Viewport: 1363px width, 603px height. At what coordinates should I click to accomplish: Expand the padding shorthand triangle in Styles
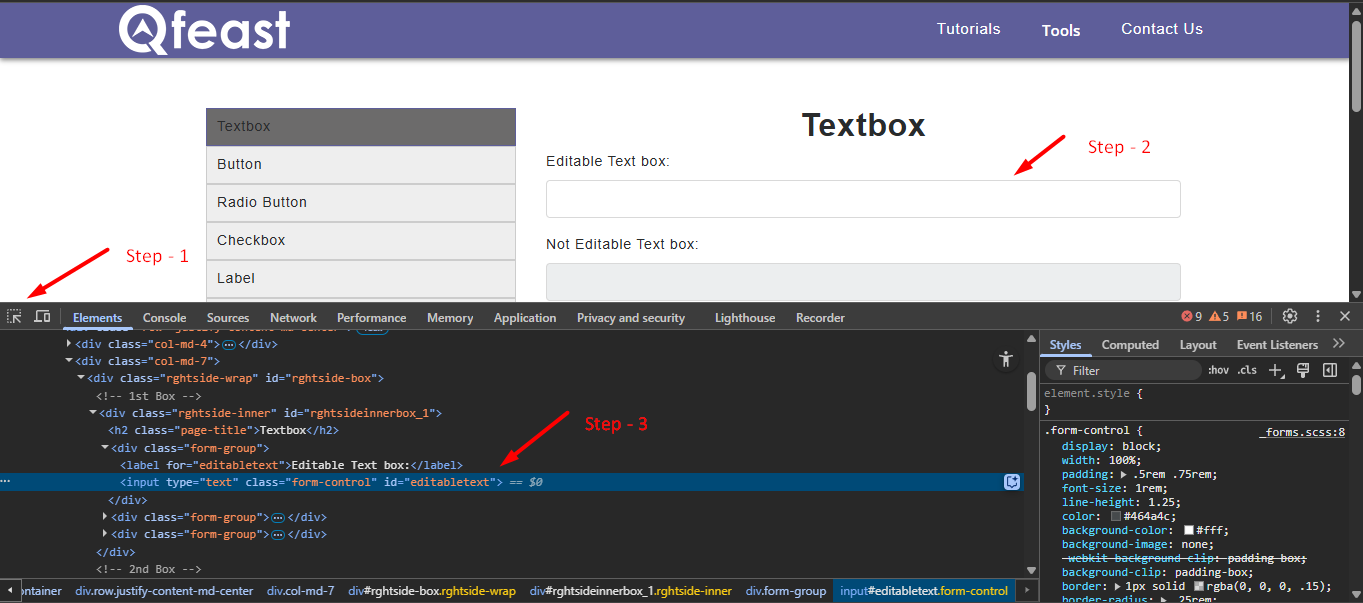[1123, 475]
